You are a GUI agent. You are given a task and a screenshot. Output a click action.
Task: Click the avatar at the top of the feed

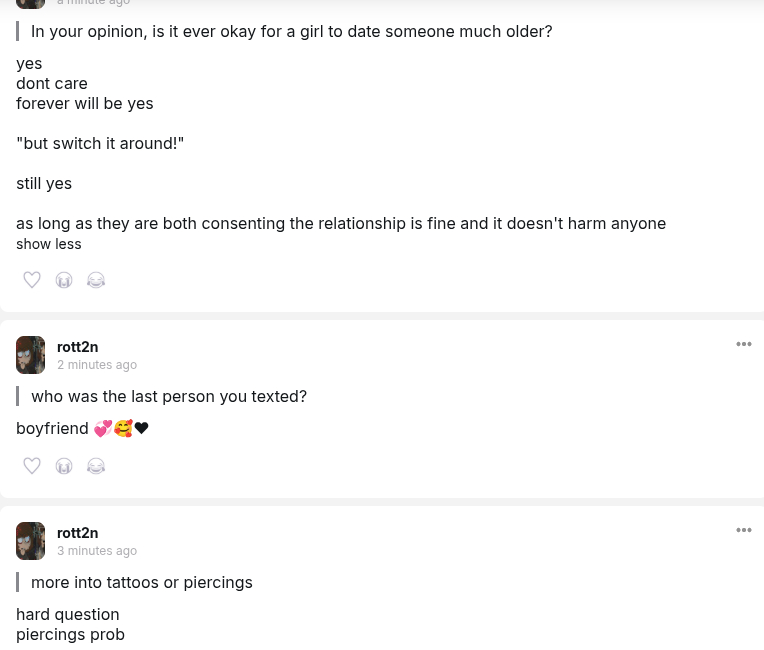click(31, 3)
